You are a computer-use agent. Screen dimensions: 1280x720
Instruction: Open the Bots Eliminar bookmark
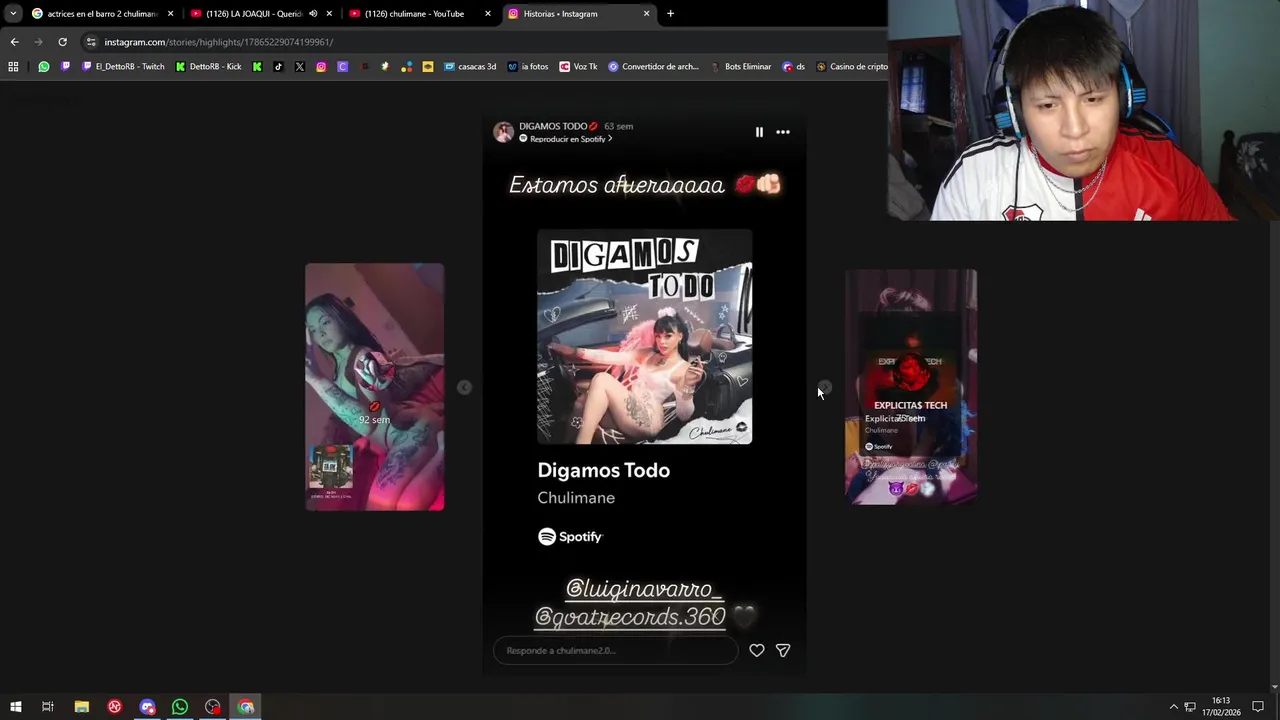[741, 67]
